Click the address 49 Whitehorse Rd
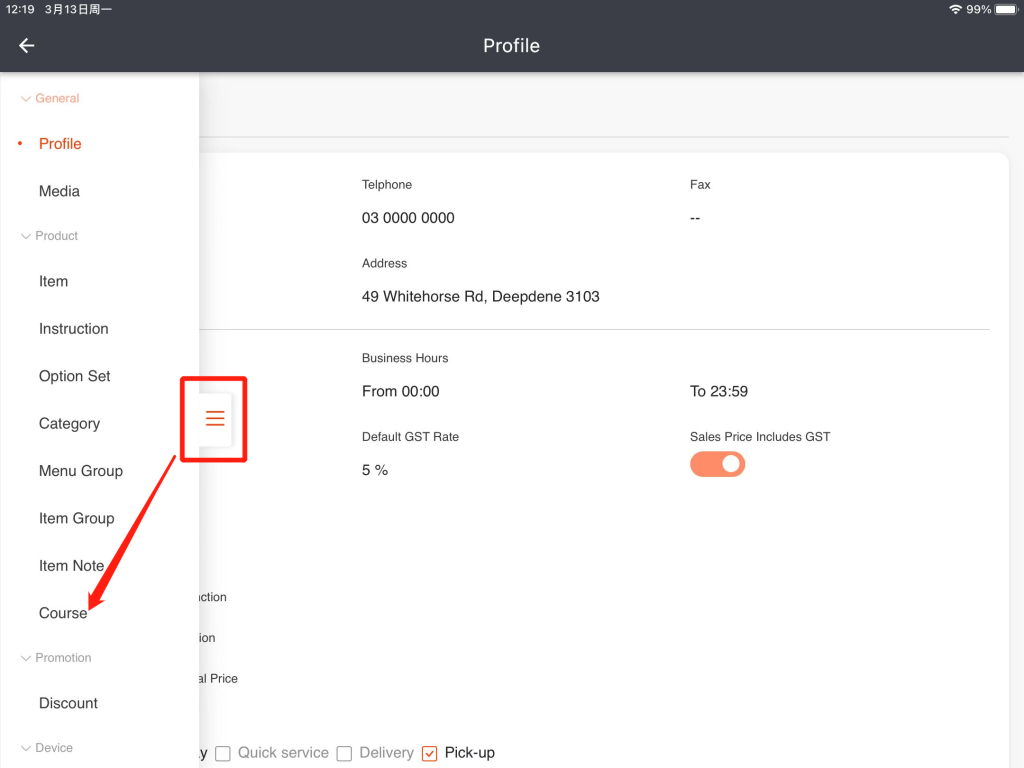Image resolution: width=1024 pixels, height=768 pixels. 480,297
